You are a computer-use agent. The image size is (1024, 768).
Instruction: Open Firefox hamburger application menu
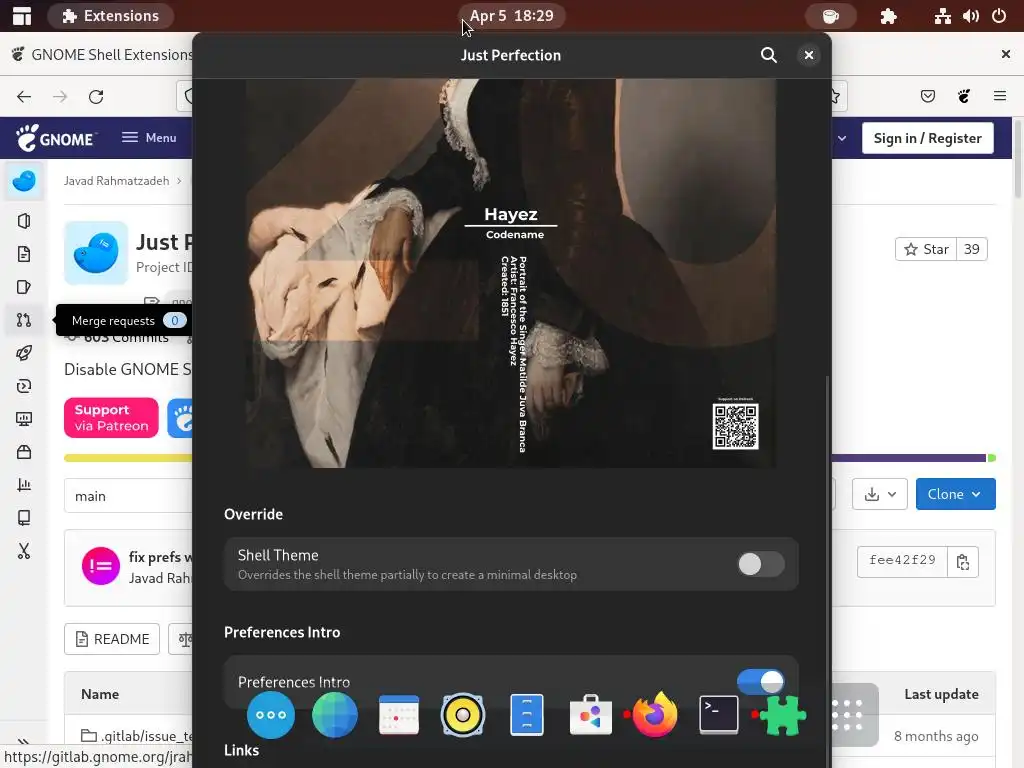click(1000, 97)
